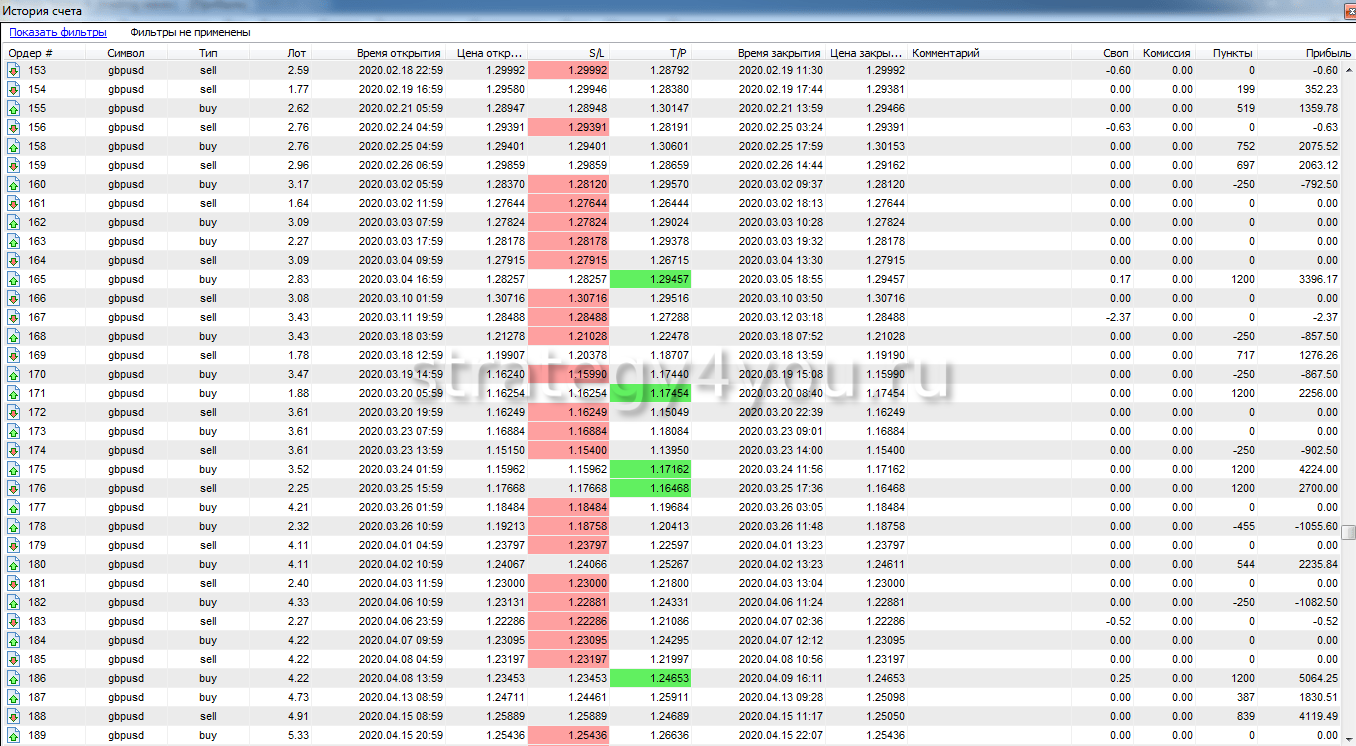Click the order icon for order 181
Screen dimensions: 1356x746
click(14, 583)
